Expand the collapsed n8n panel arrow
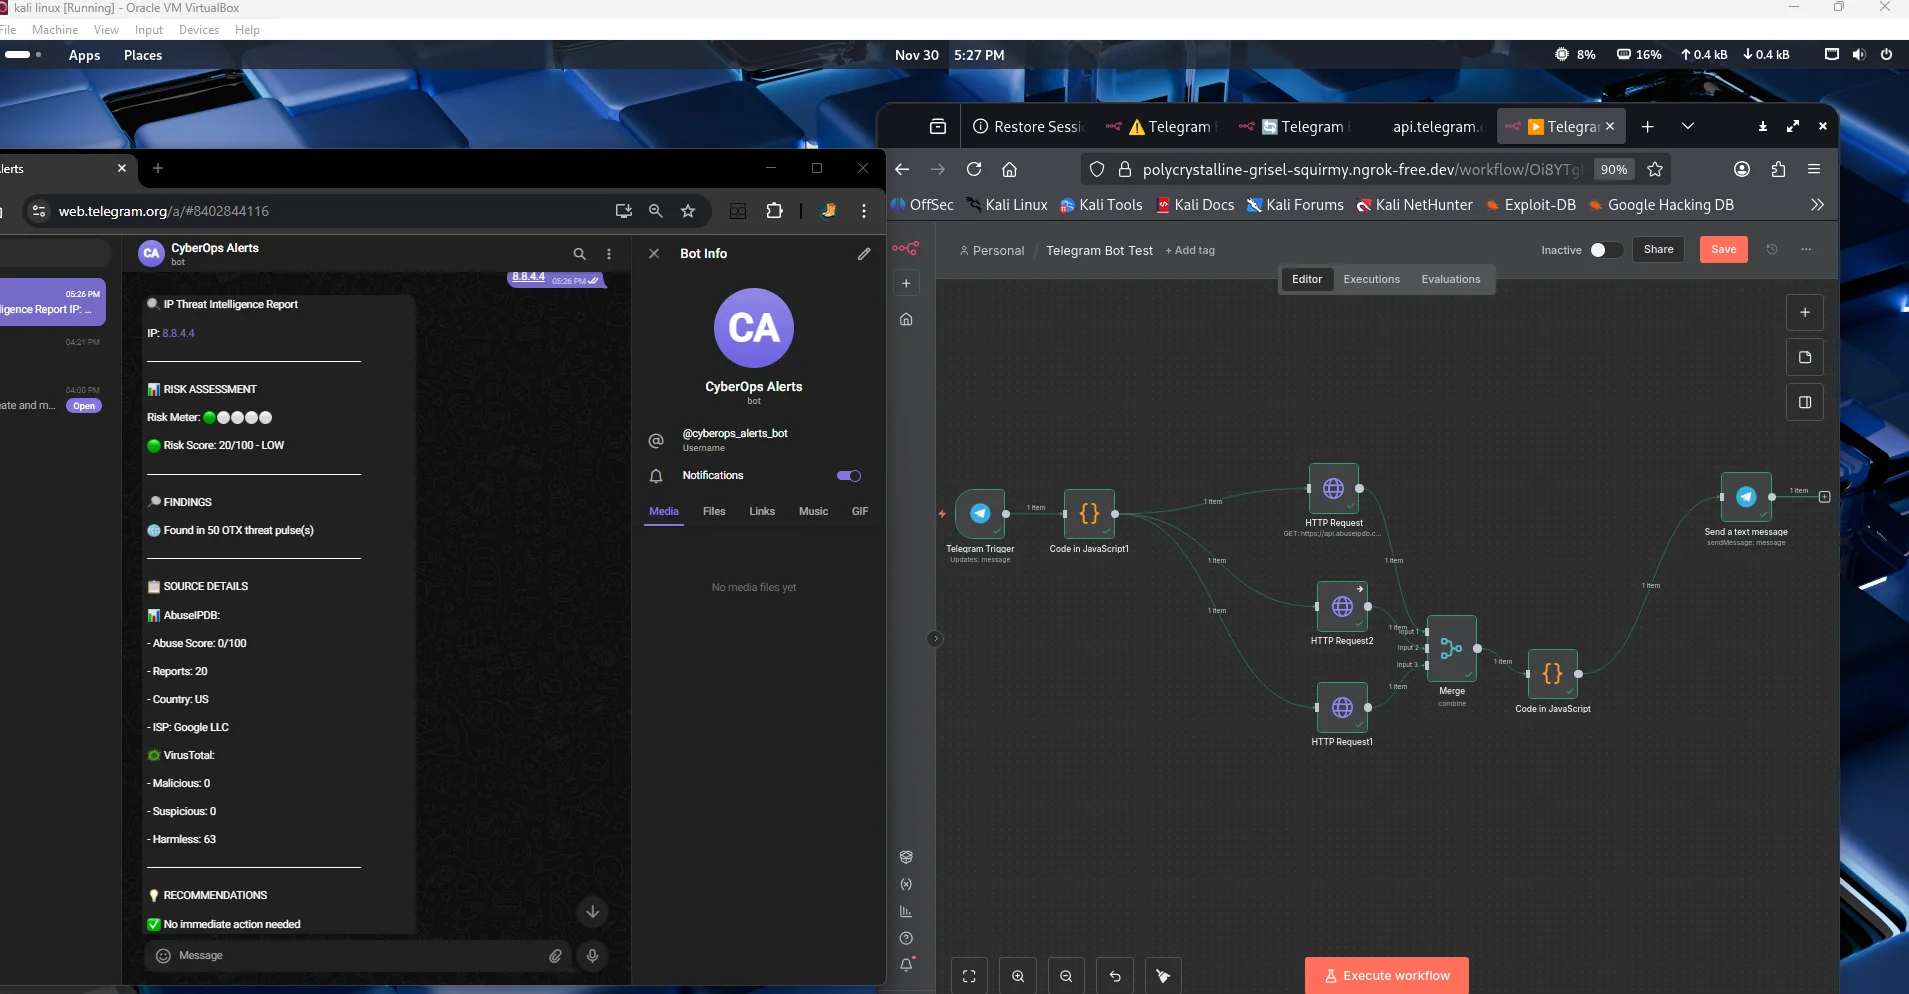The image size is (1909, 994). [935, 639]
